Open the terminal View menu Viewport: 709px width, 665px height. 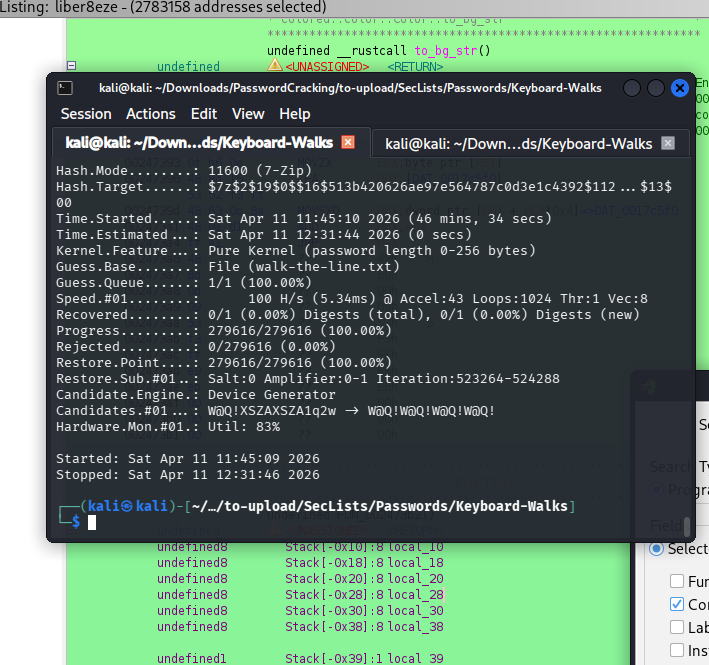point(248,114)
